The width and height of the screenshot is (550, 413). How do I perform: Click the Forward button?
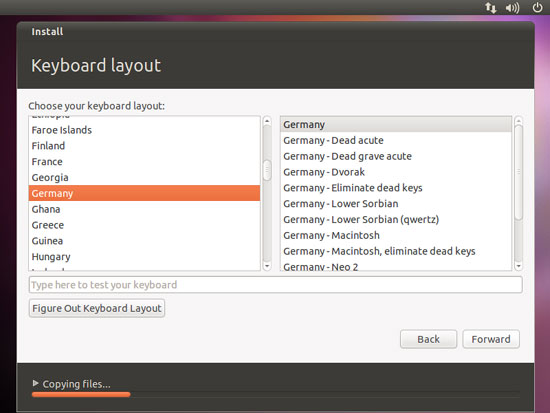[x=491, y=339]
